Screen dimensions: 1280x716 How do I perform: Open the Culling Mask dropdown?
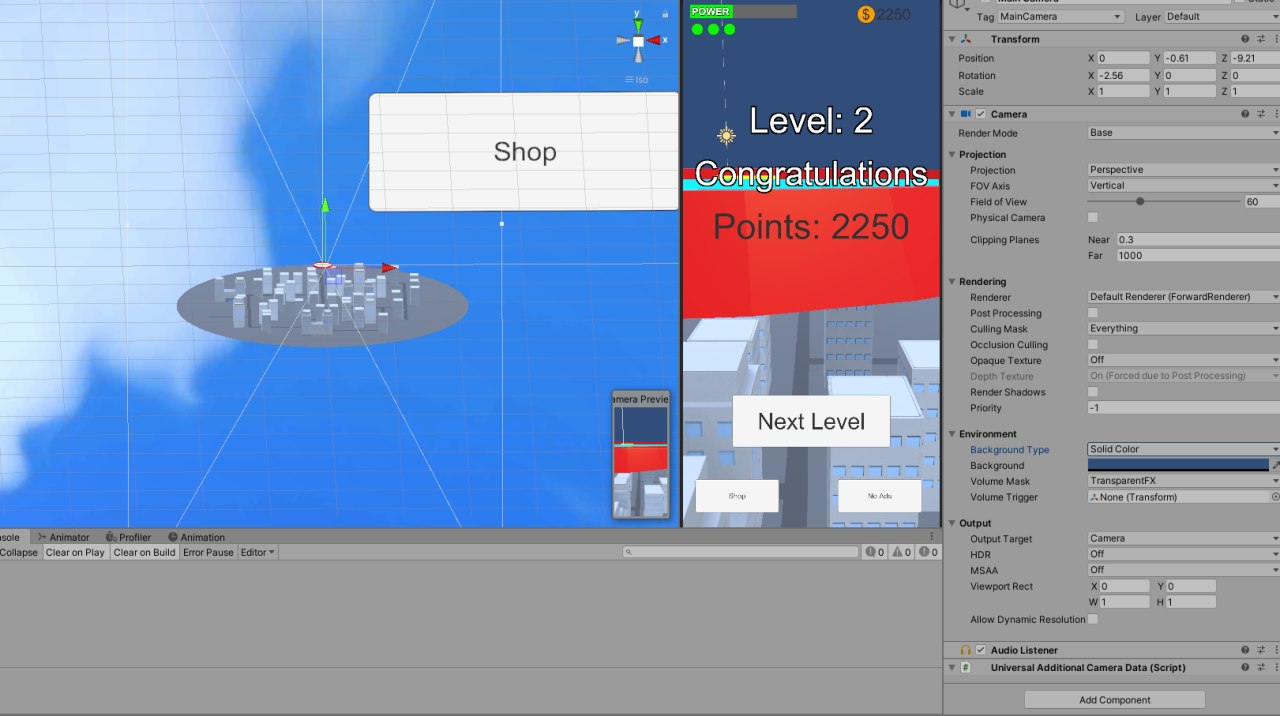click(1184, 328)
